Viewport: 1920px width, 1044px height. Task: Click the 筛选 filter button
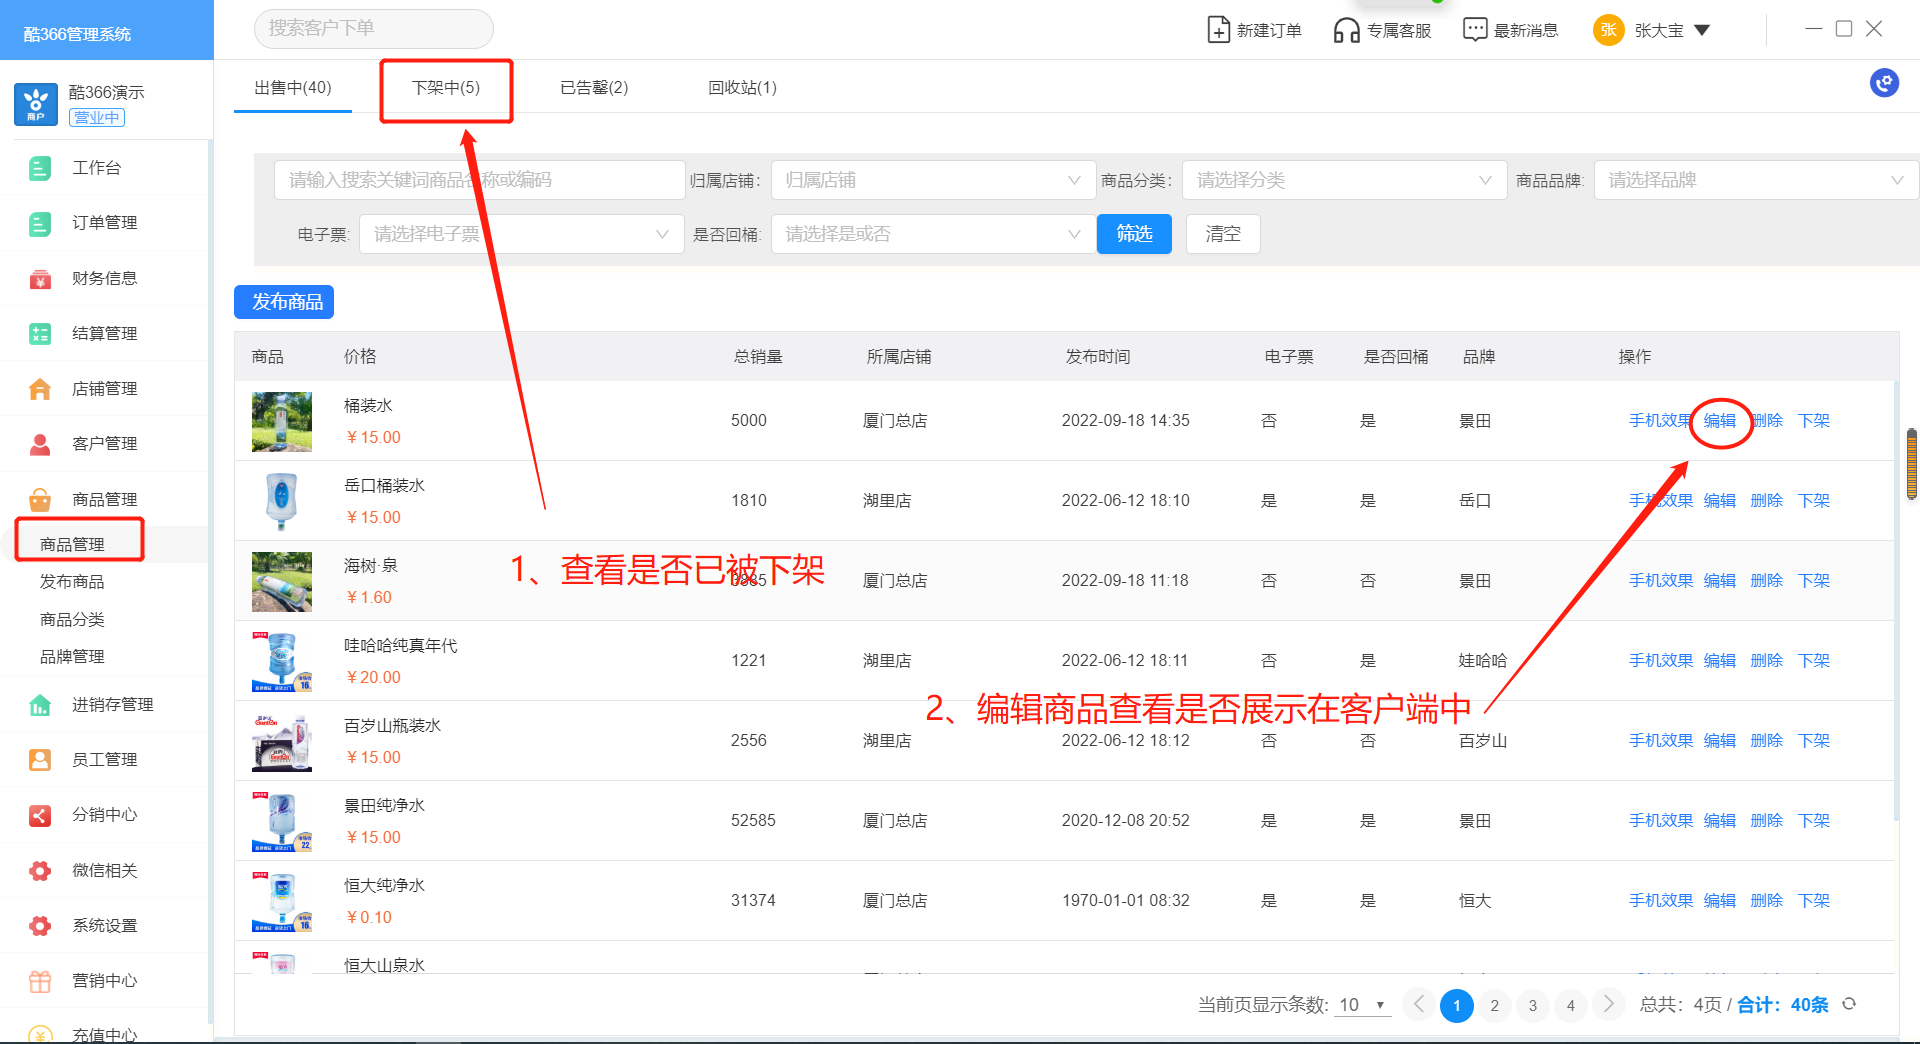[x=1134, y=234]
